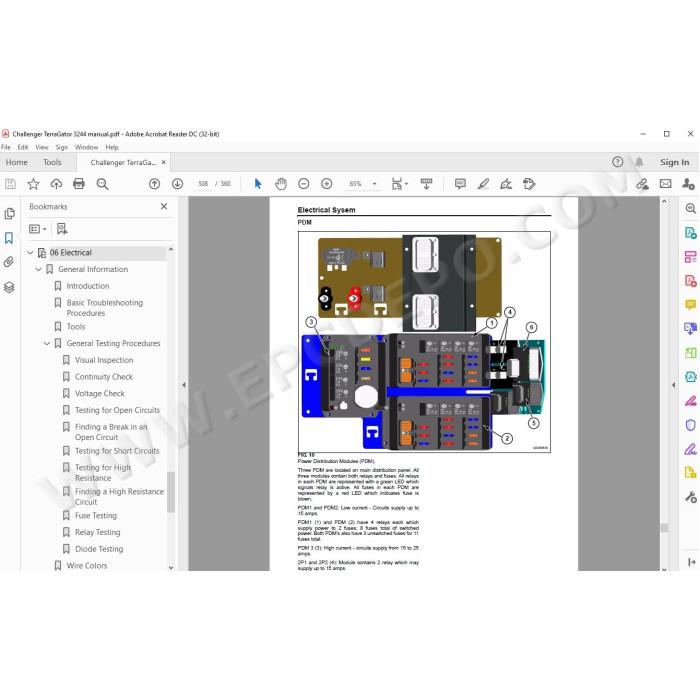700x700 pixels.
Task: Select Fuse Testing bookmark
Action: point(96,516)
